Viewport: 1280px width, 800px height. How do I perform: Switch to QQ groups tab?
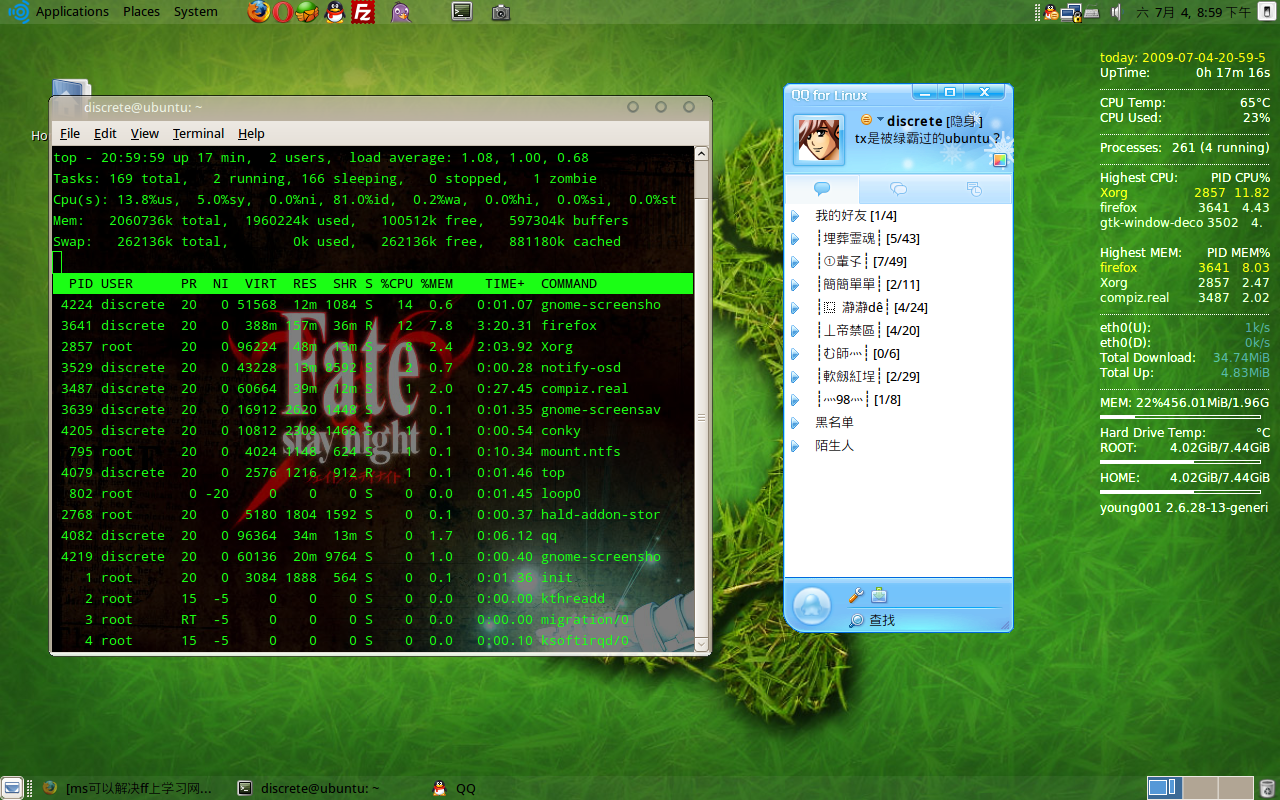tap(898, 189)
